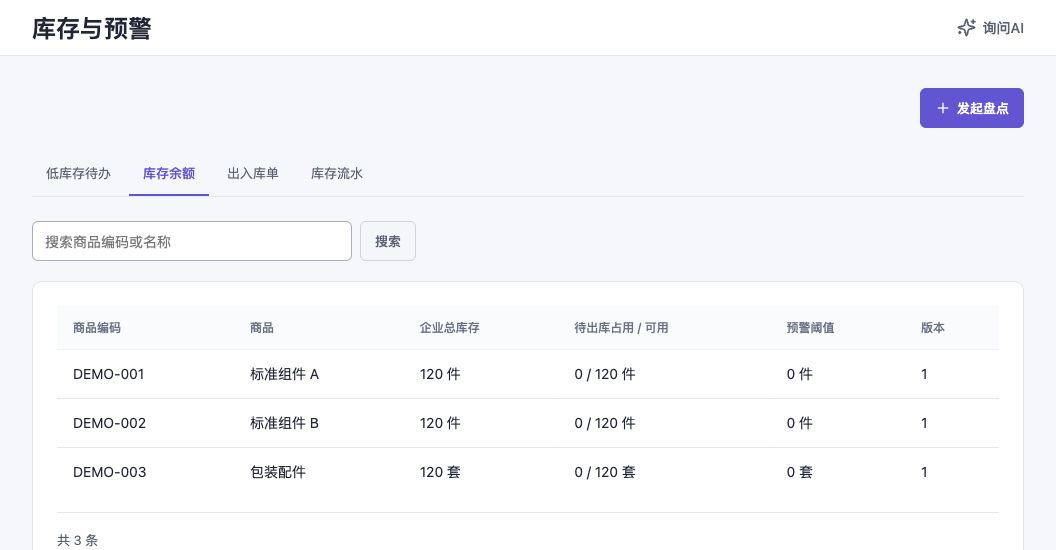Click 0 / 120 件 in DEMO-001 row

(x=605, y=374)
